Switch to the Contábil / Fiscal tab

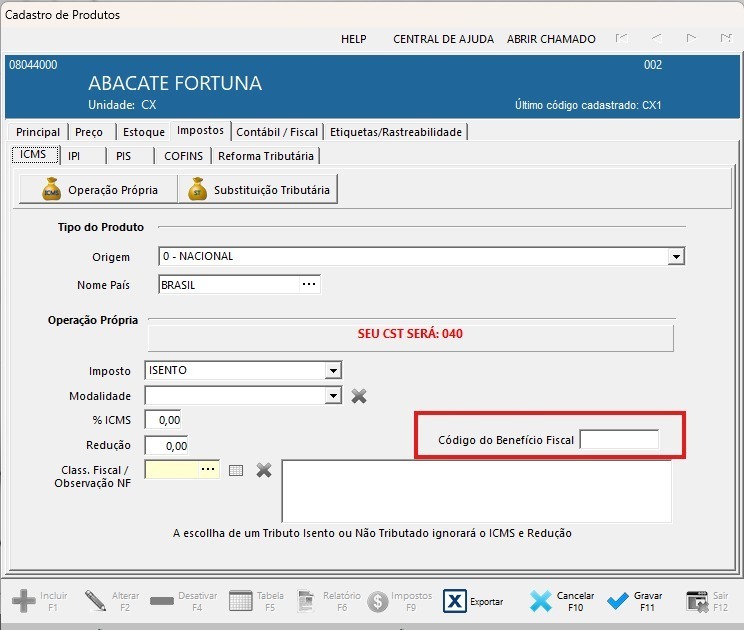click(277, 132)
